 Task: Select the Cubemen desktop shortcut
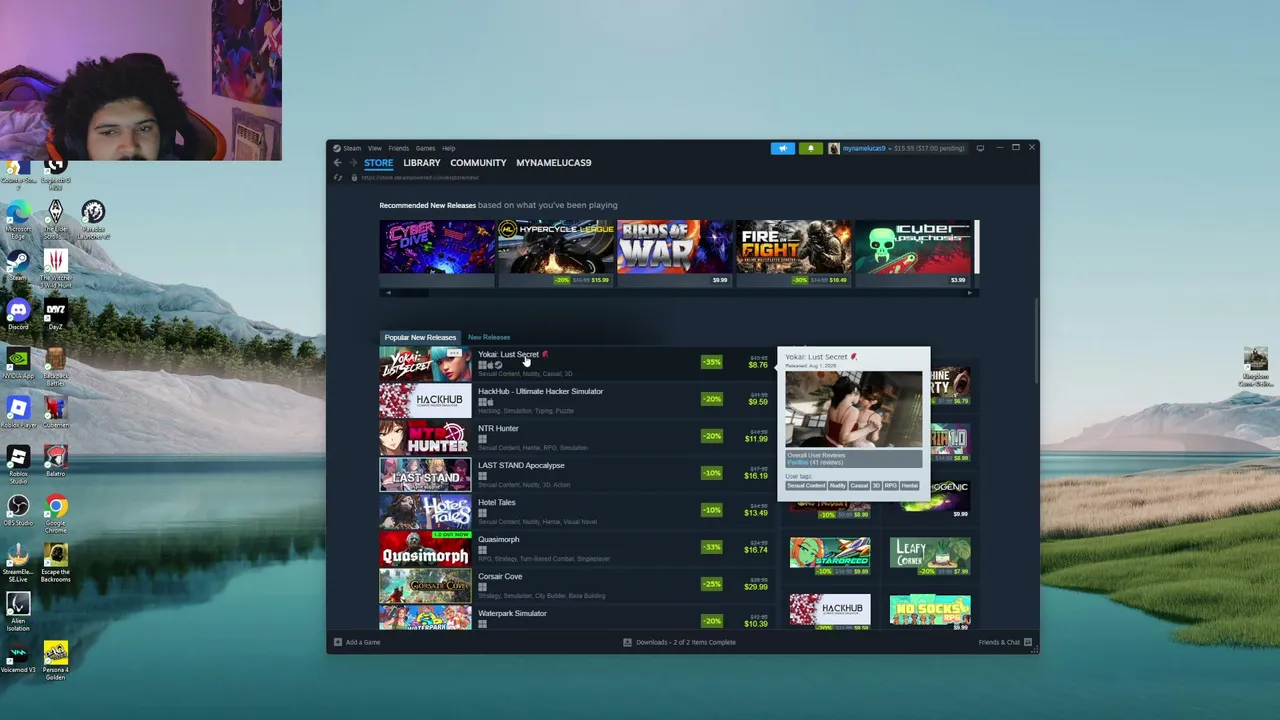[55, 412]
